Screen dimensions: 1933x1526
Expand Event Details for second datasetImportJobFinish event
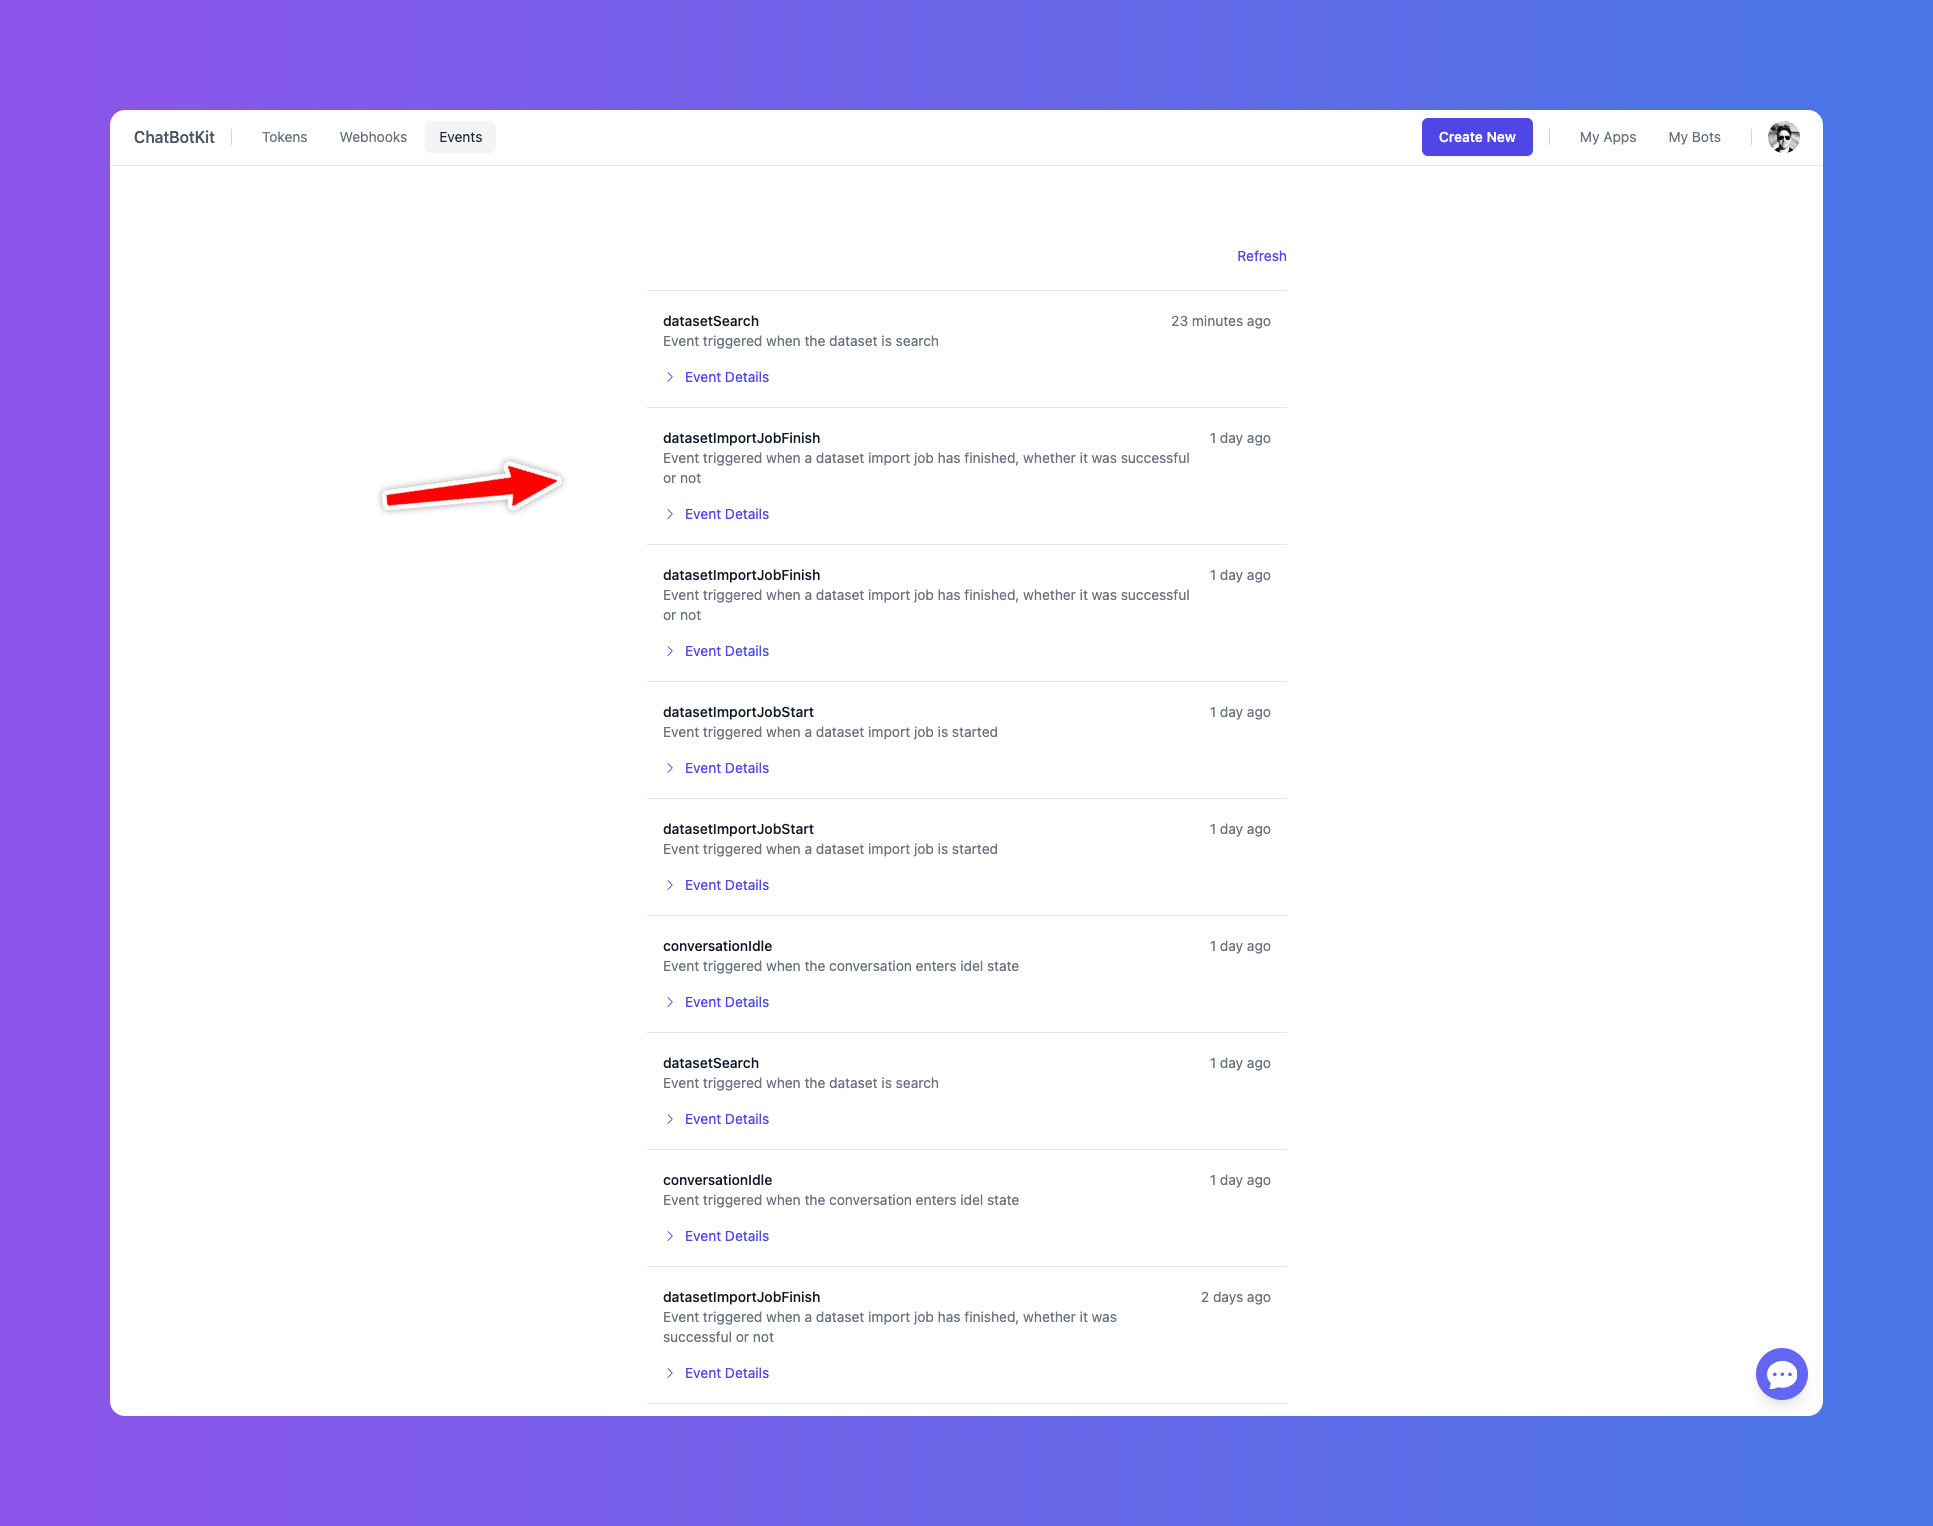pyautogui.click(x=726, y=651)
